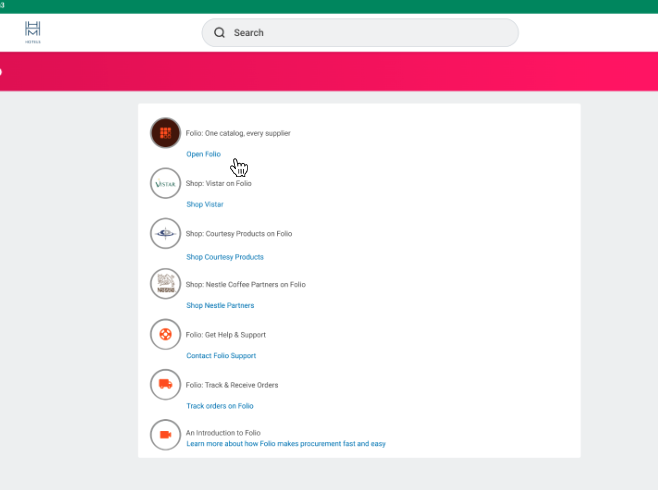Select 'Folio: Track & Receive Orders' text
This screenshot has height=490, width=658.
point(232,385)
